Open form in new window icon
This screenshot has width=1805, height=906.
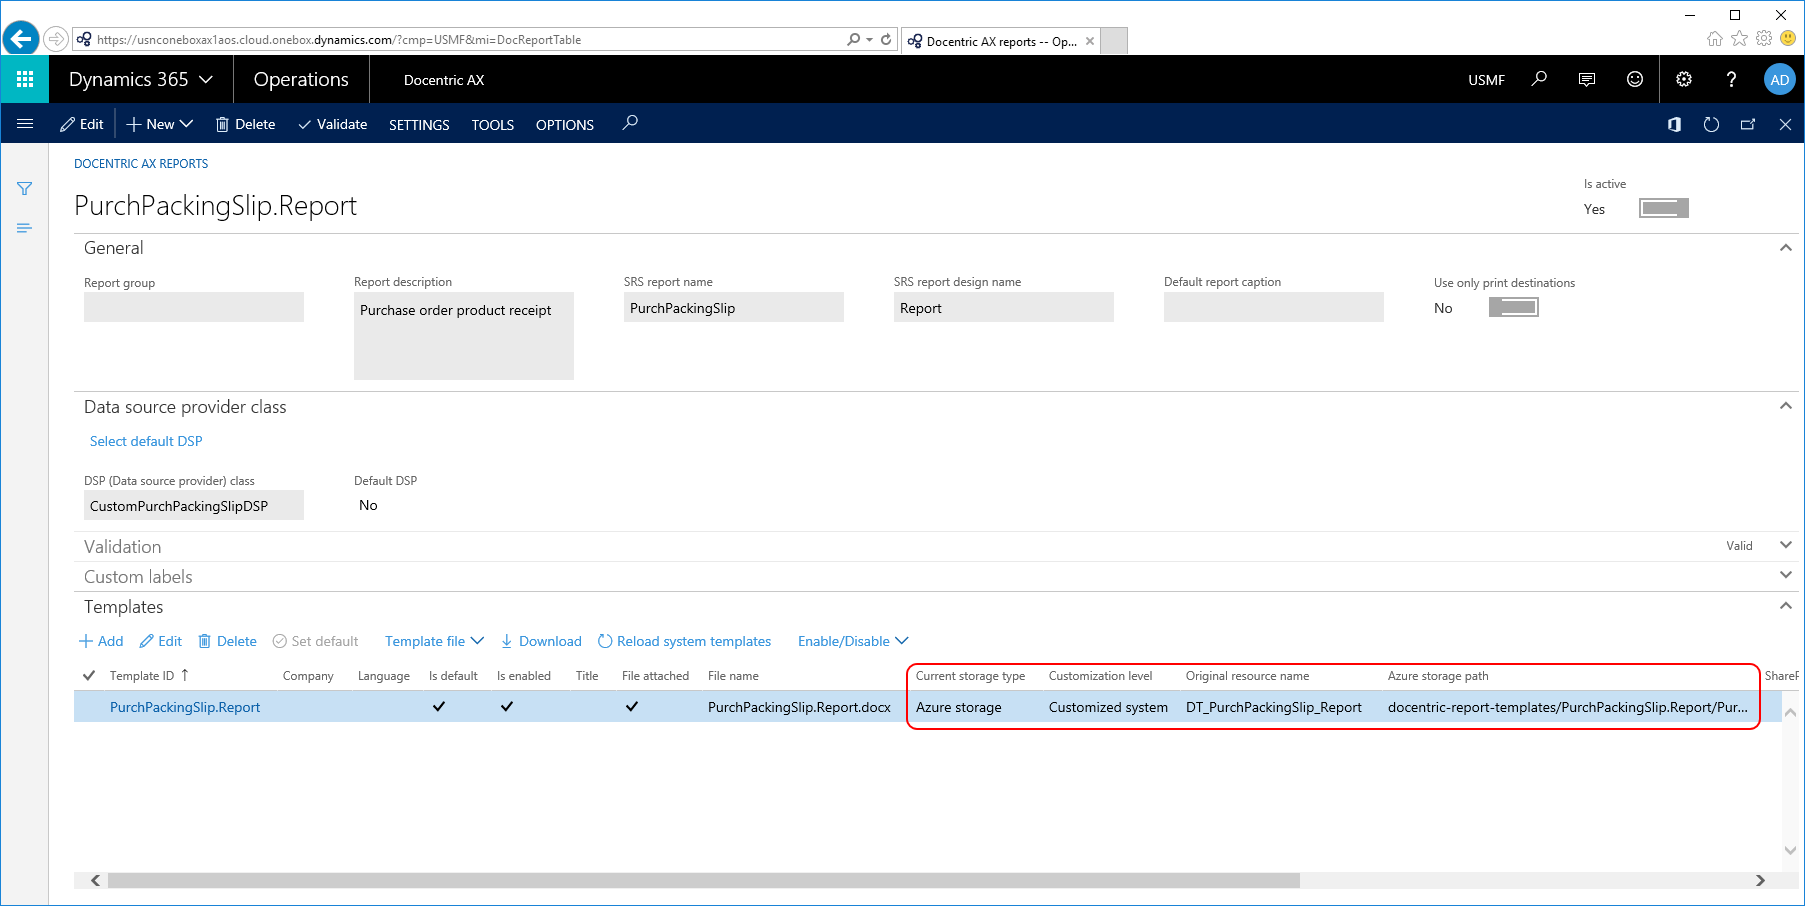tap(1748, 124)
